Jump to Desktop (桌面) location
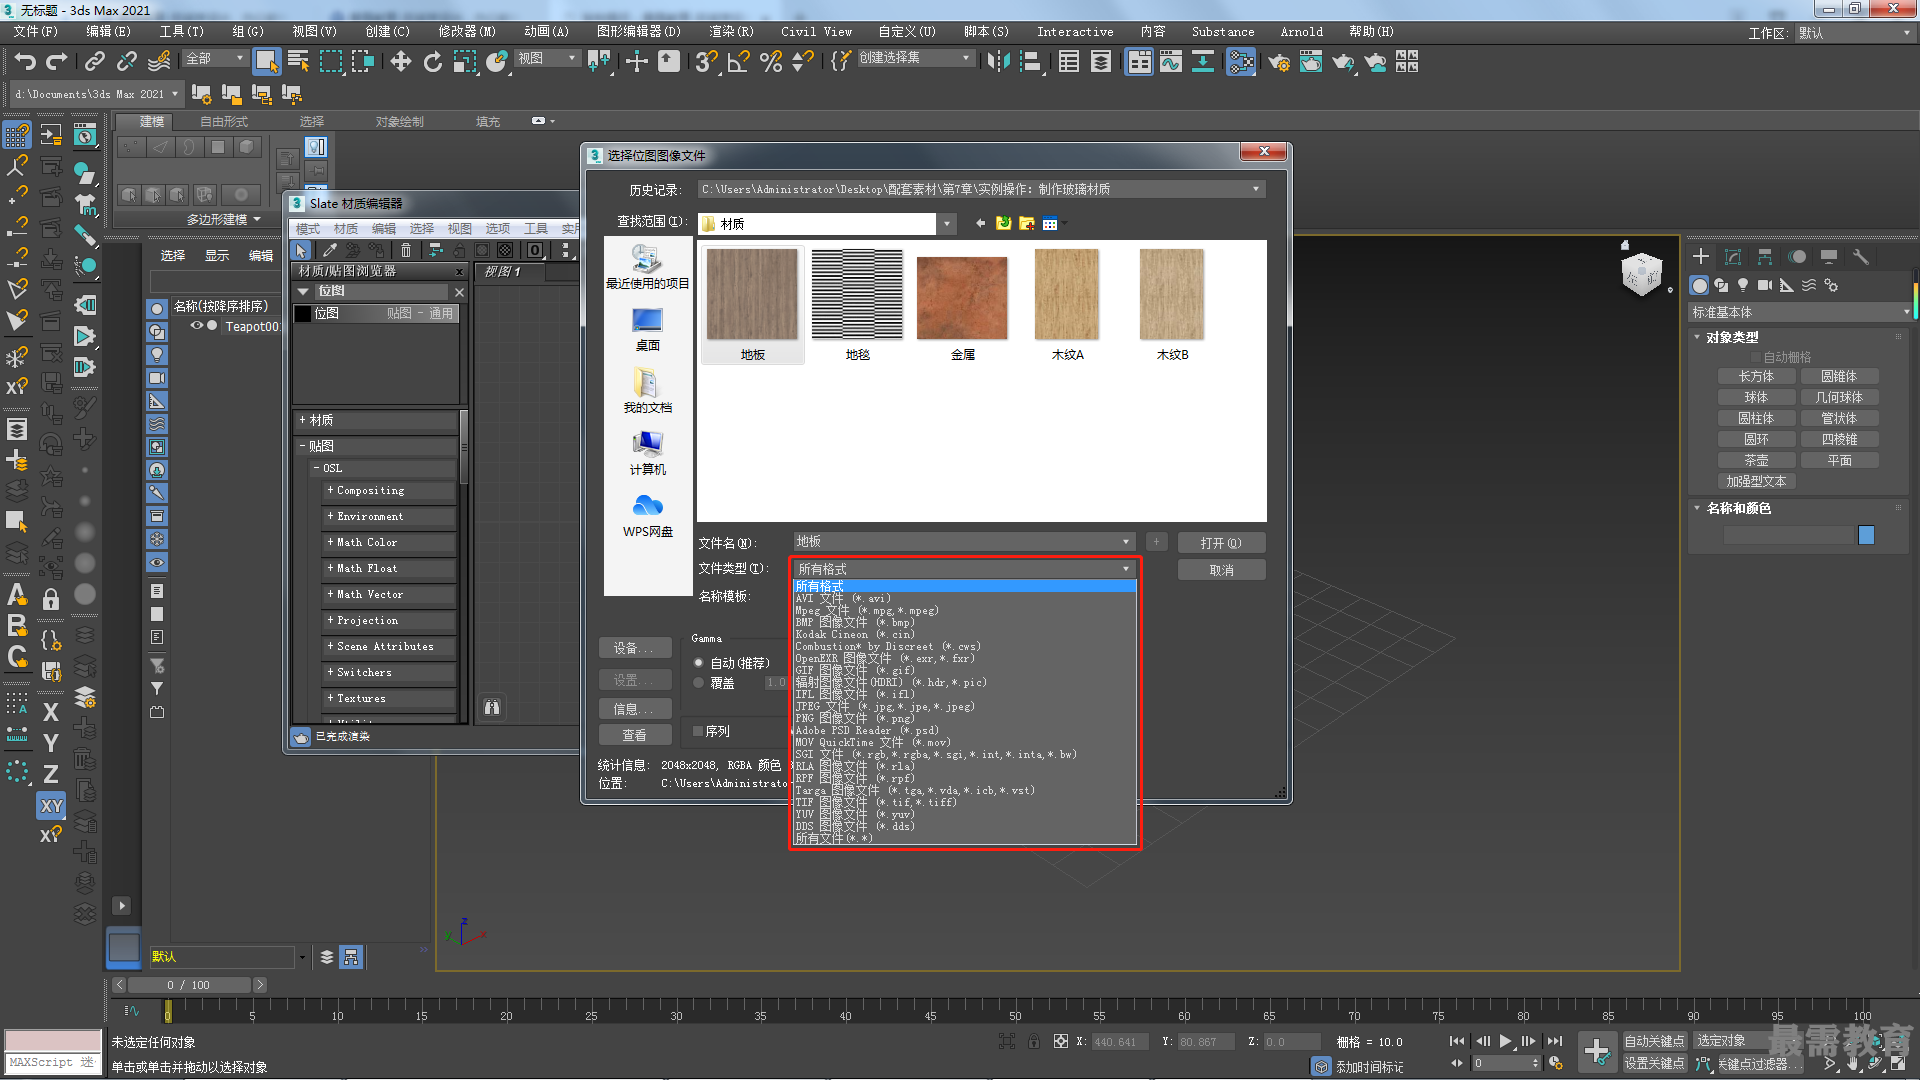 (648, 329)
